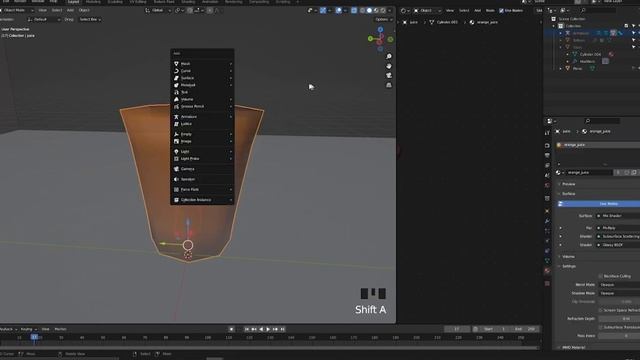Click the current frame marker on timeline

coord(34,337)
